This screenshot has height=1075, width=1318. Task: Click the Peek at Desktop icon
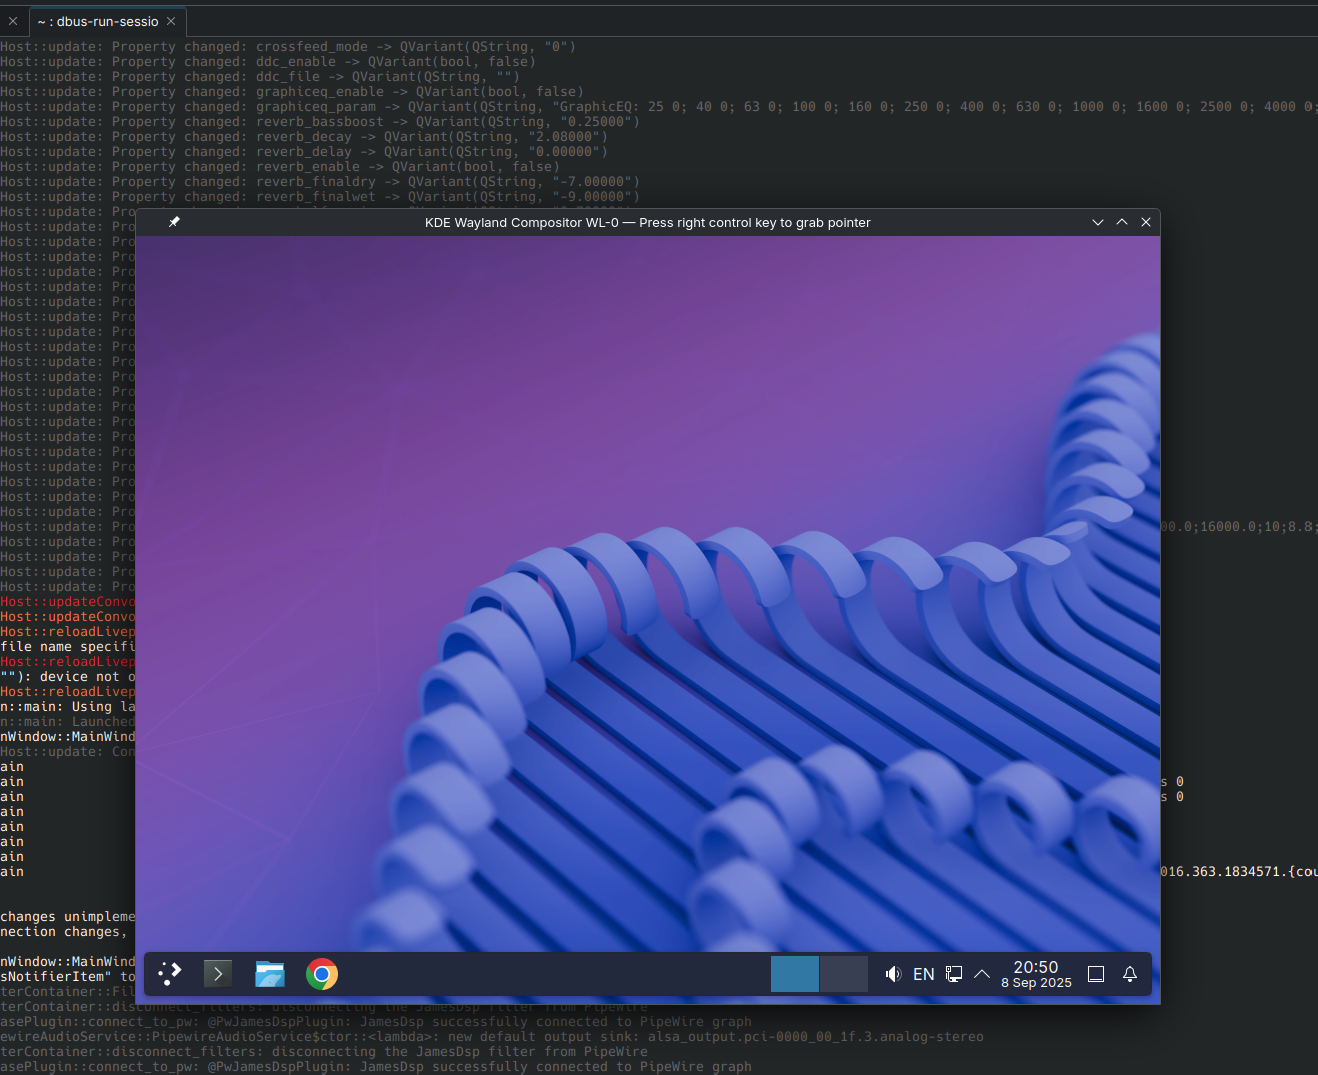[1096, 974]
